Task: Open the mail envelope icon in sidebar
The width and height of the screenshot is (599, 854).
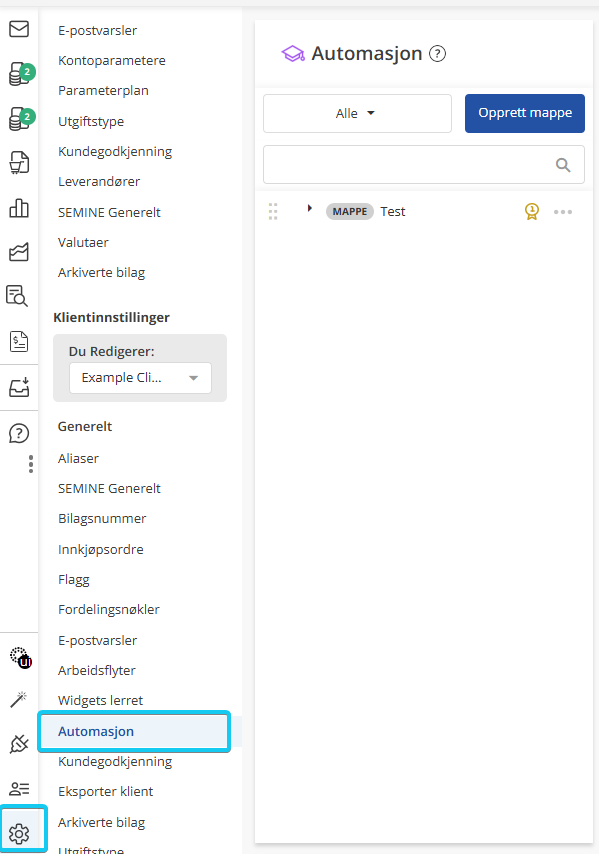Action: (19, 29)
